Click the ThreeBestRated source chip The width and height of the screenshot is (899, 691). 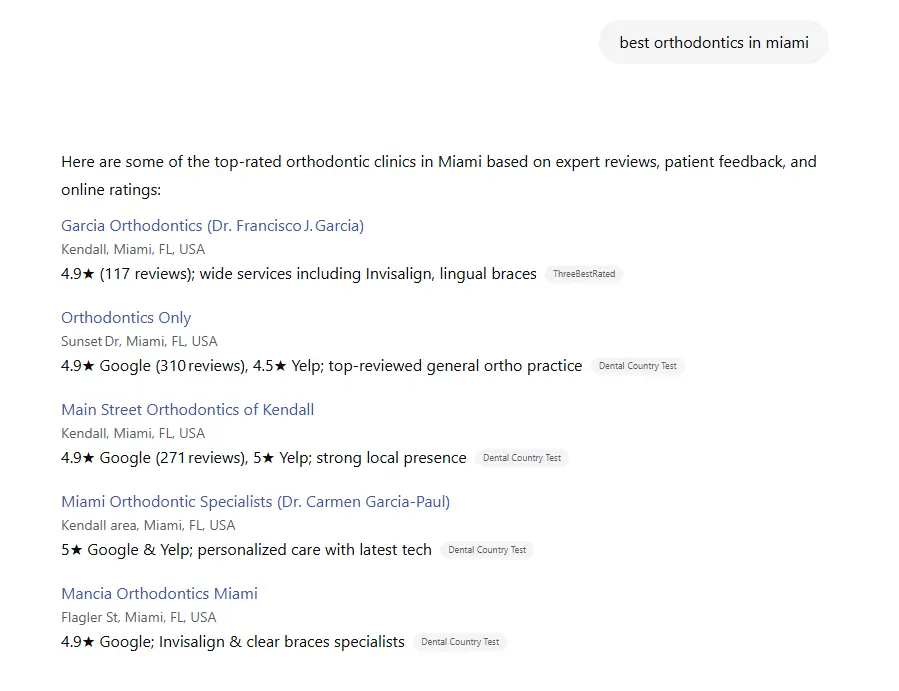coord(584,274)
